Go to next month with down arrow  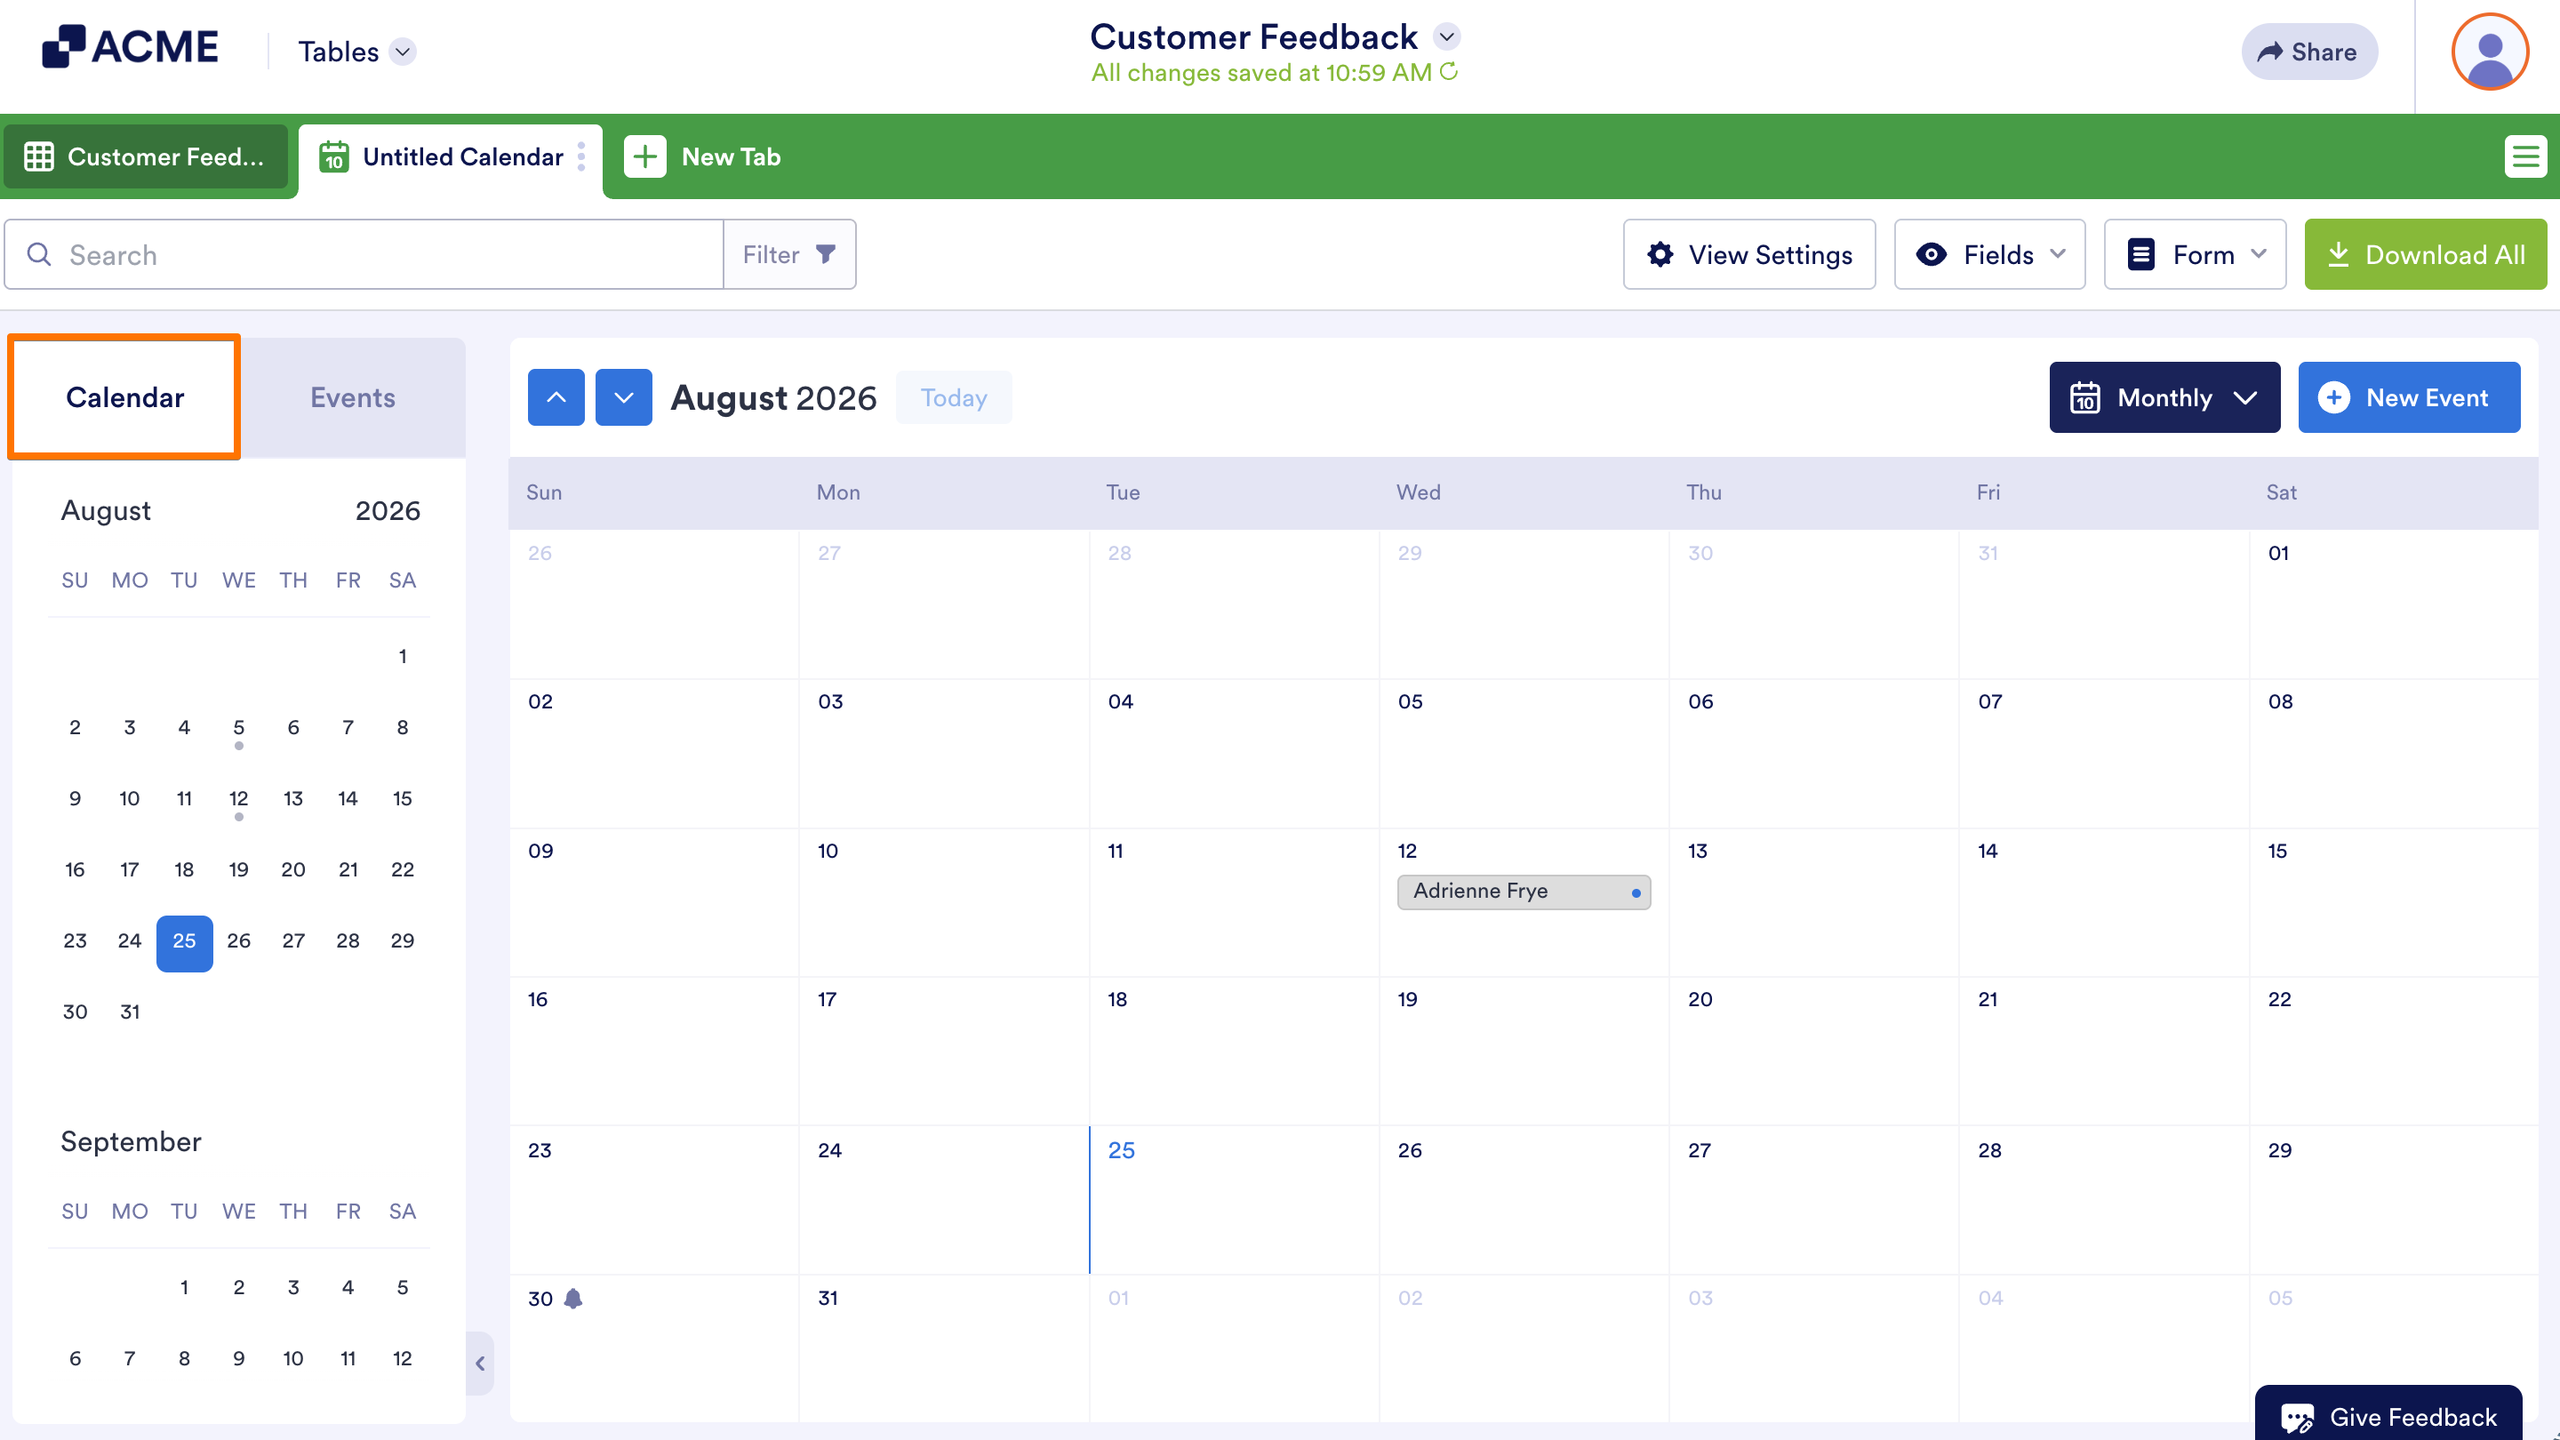pyautogui.click(x=624, y=397)
